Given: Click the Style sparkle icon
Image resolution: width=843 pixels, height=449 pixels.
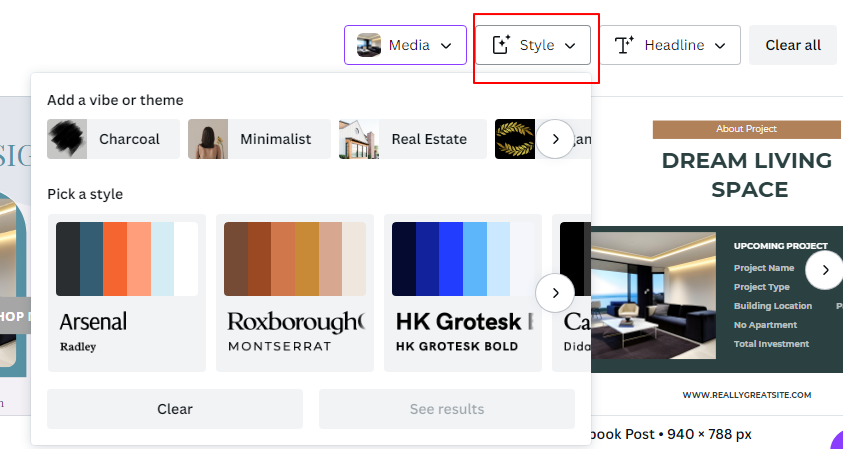Looking at the screenshot, I should coord(501,45).
